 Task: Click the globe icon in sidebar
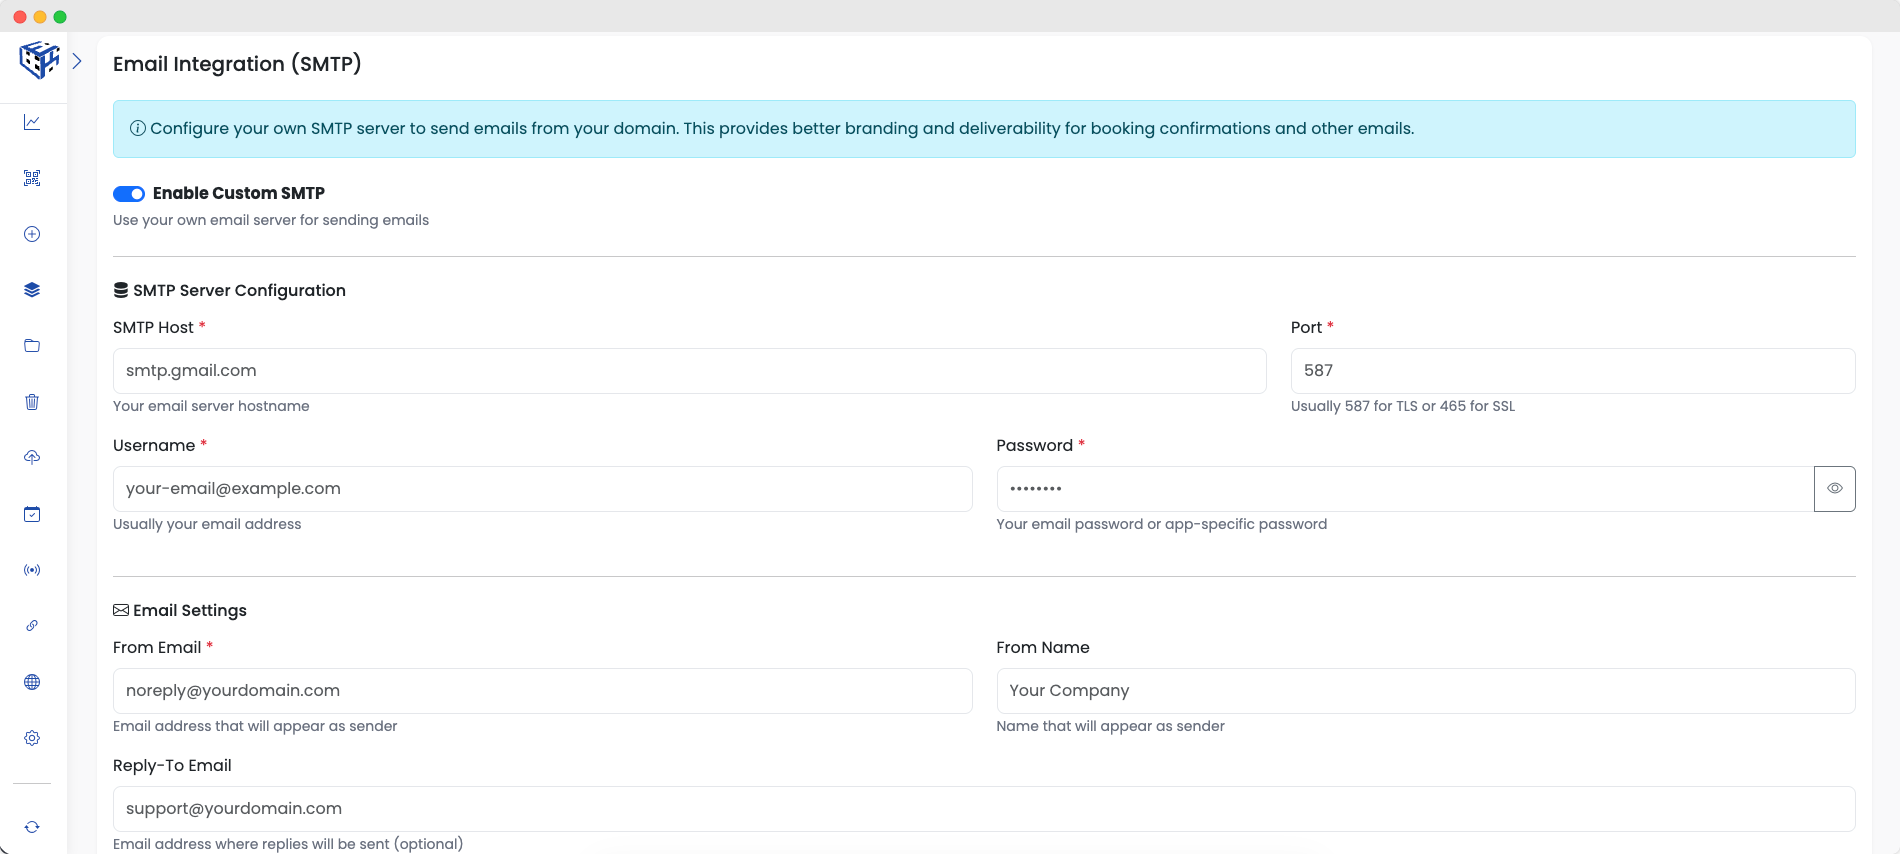(32, 682)
